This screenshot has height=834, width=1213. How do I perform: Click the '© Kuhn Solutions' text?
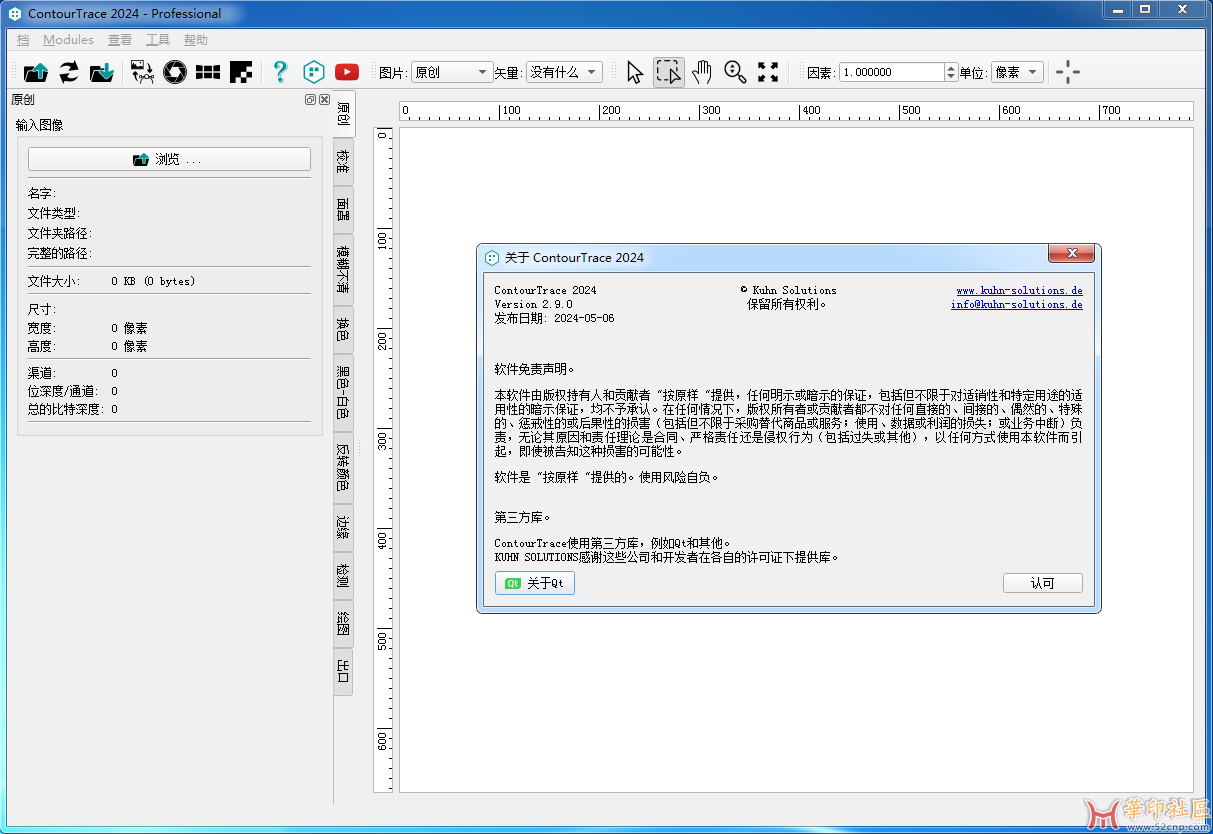tap(788, 290)
